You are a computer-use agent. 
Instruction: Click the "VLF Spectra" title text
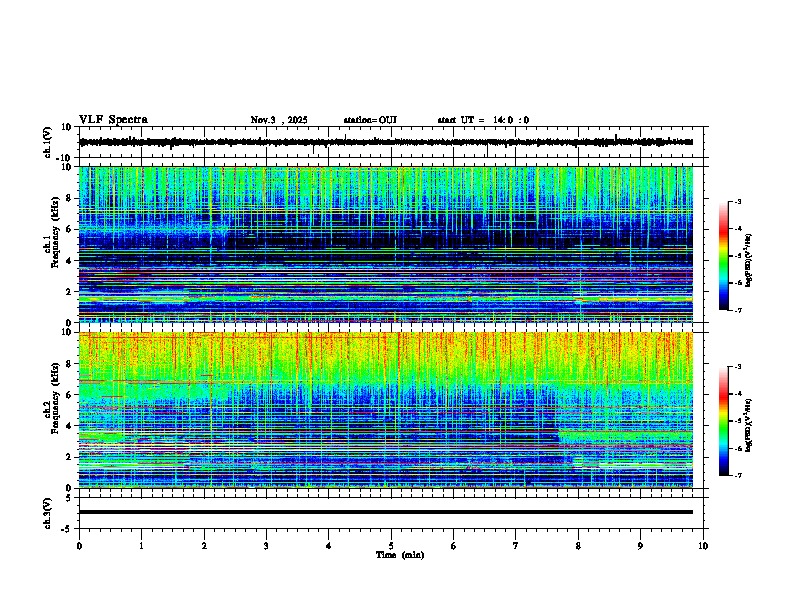113,120
